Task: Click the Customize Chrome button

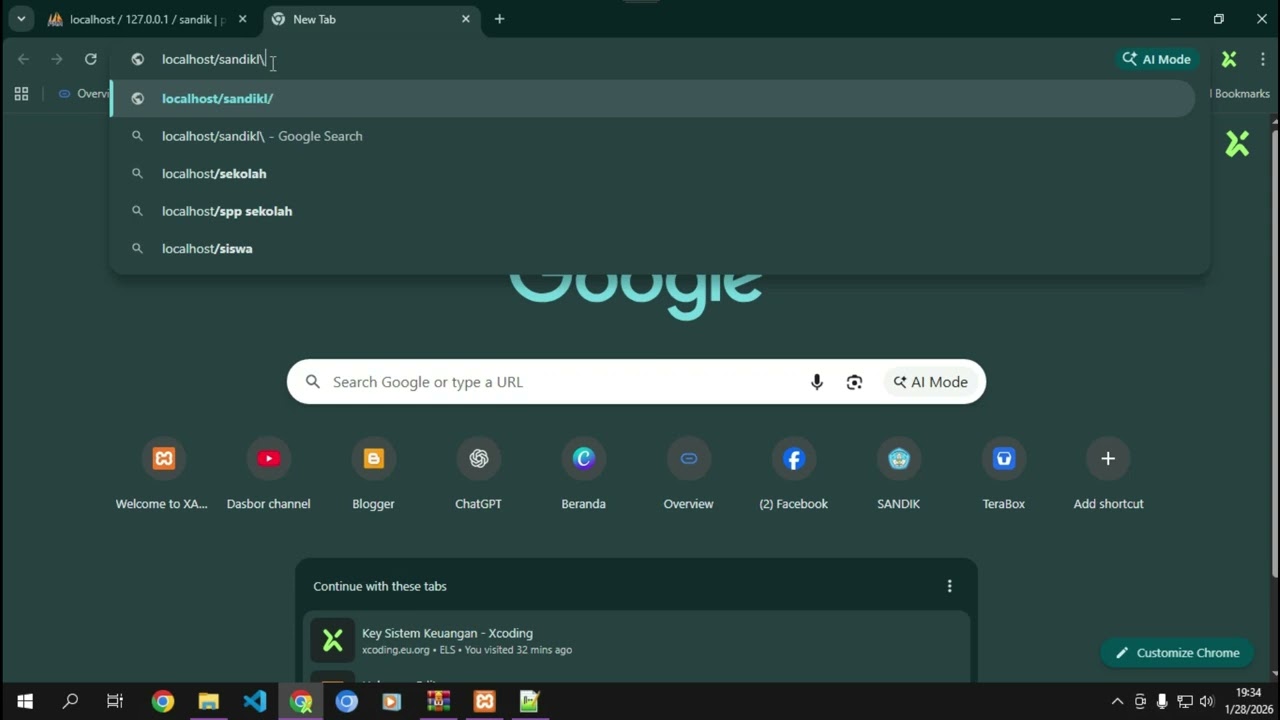Action: pyautogui.click(x=1177, y=653)
